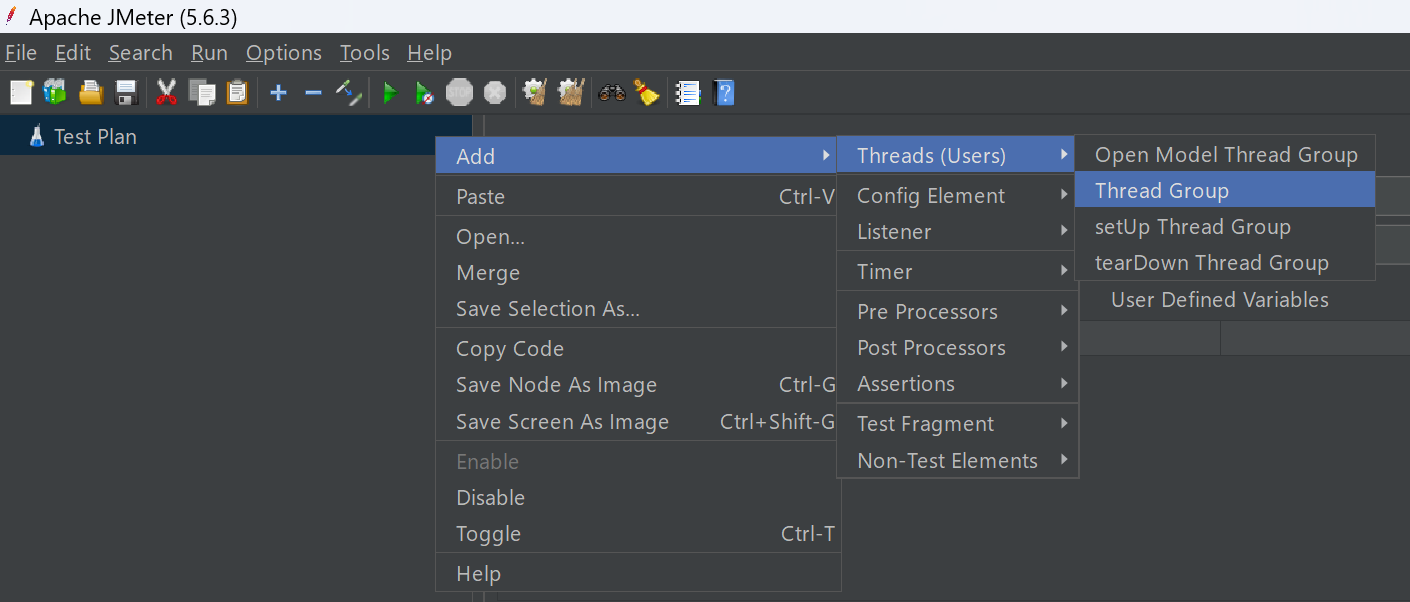Viewport: 1410px width, 602px height.
Task: Click the Cut scissors icon
Action: [166, 93]
